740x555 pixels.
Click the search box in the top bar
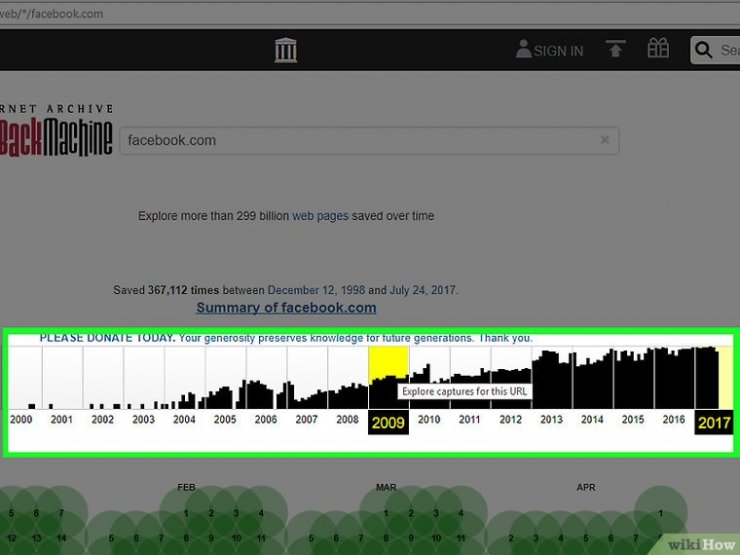point(715,50)
